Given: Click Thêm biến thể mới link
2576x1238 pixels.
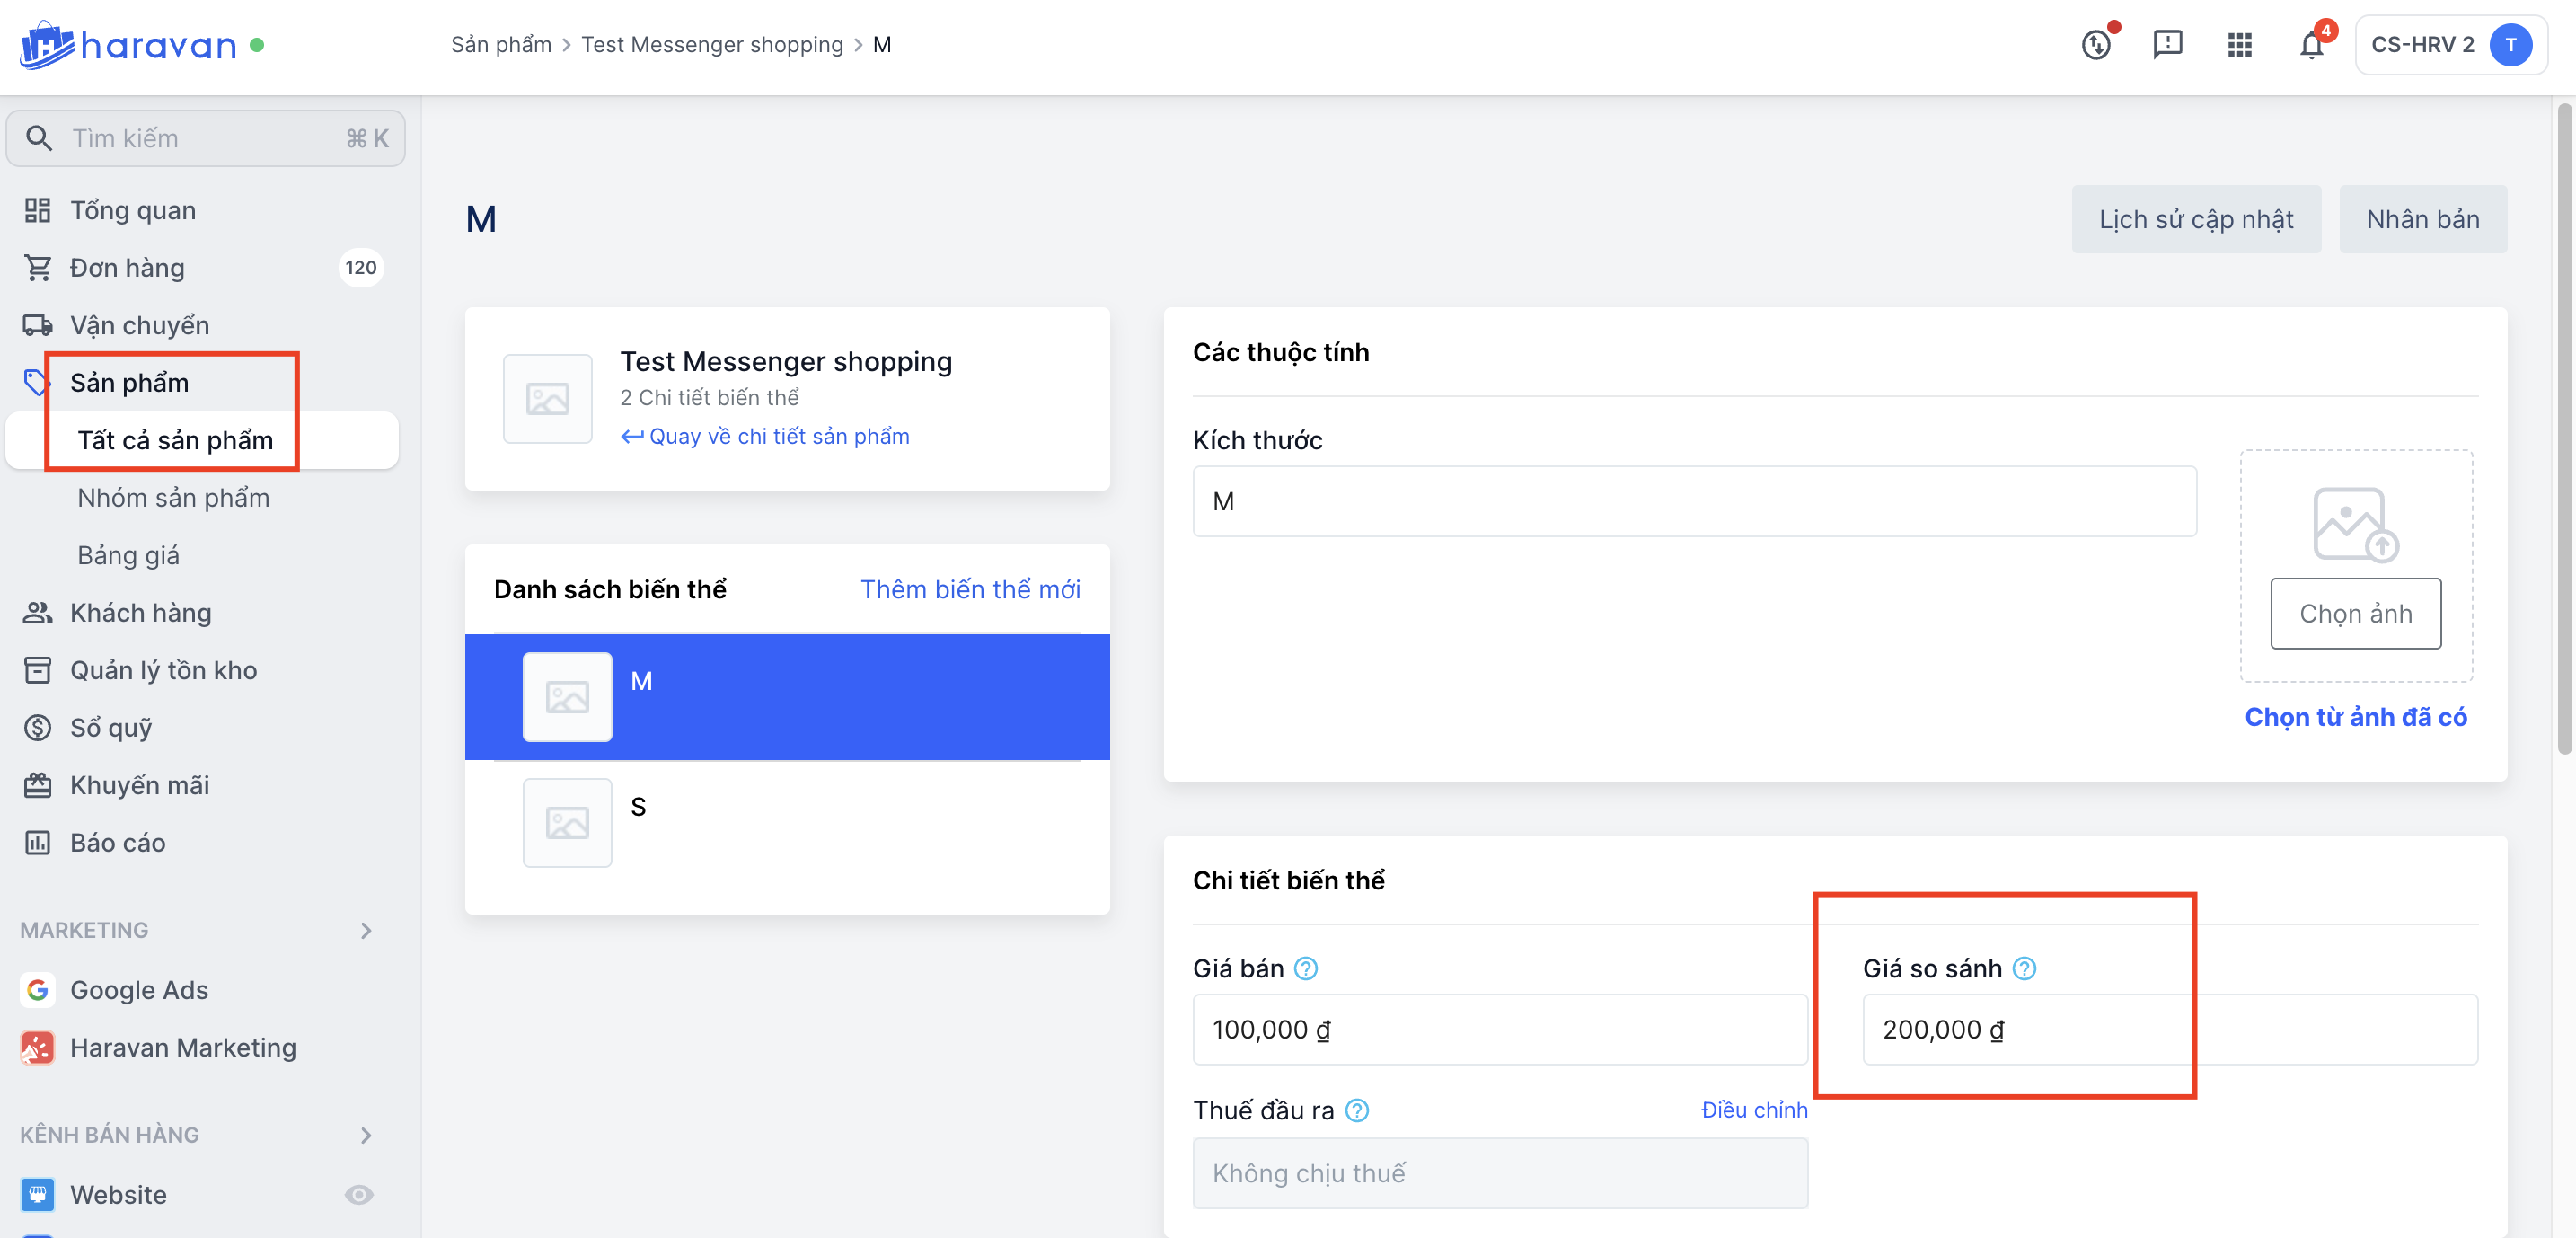Looking at the screenshot, I should 970,589.
